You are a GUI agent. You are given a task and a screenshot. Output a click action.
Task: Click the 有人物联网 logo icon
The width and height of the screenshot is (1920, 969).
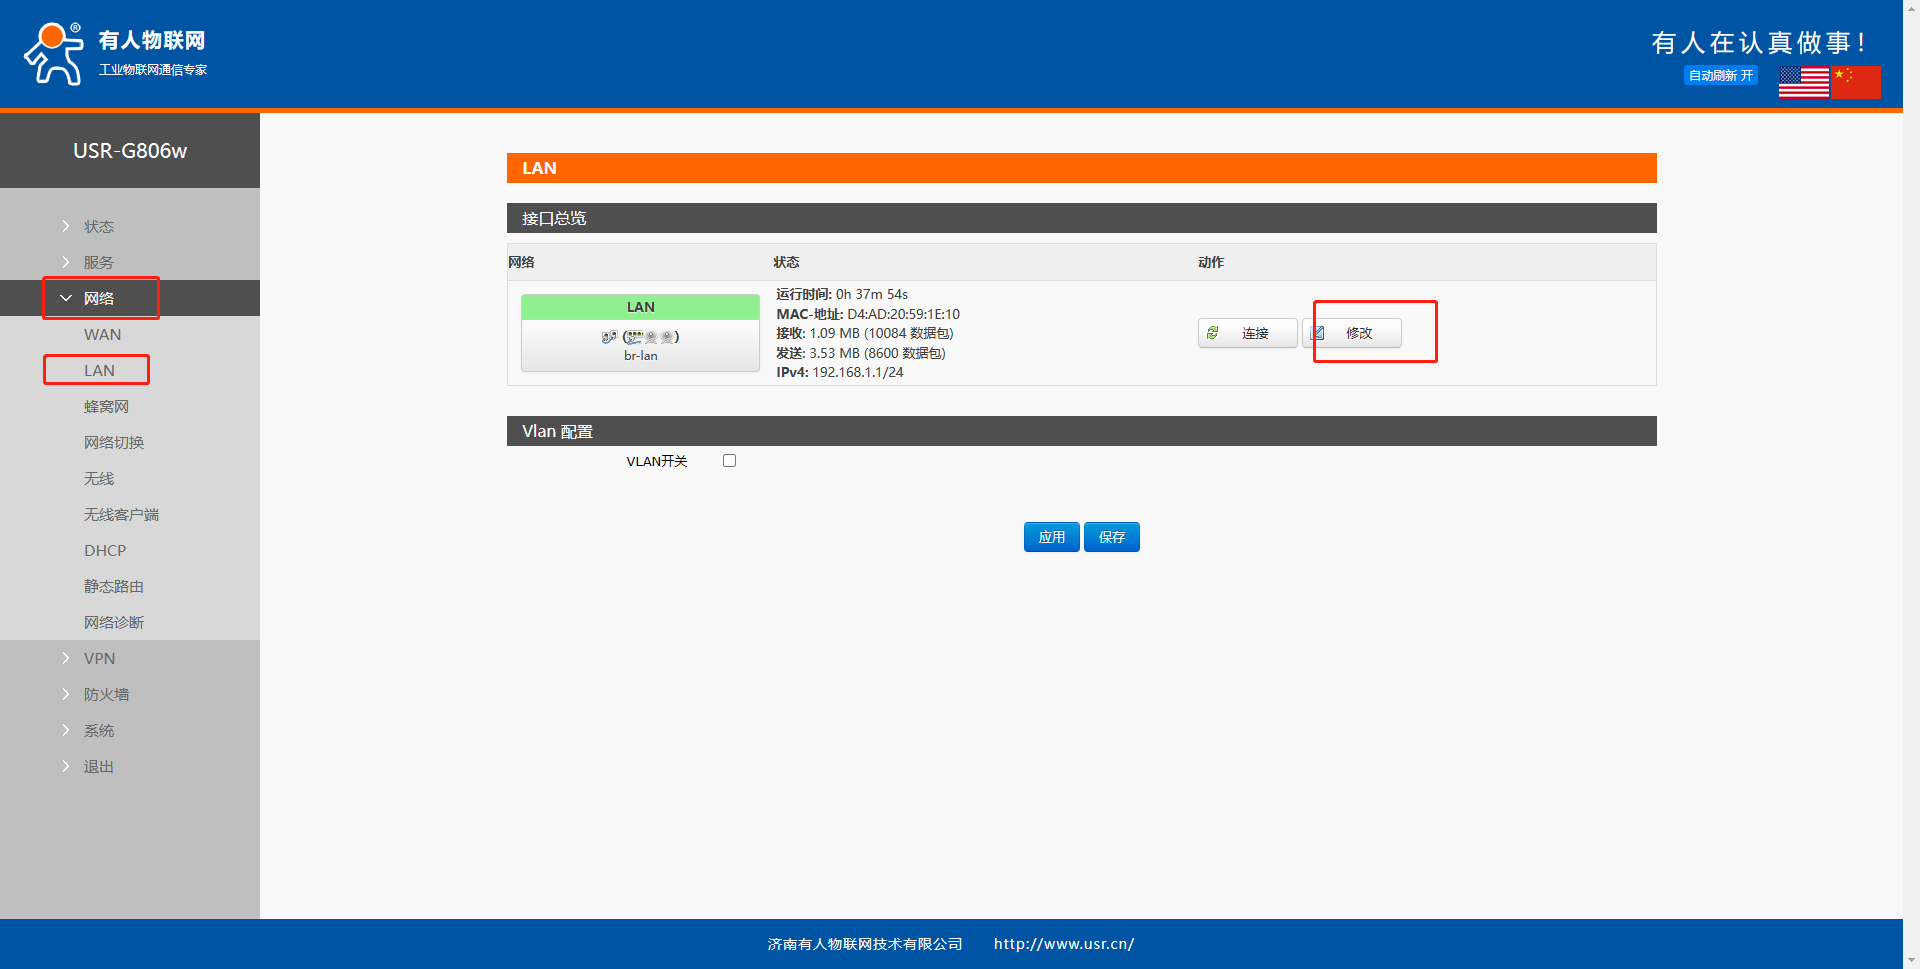[54, 53]
